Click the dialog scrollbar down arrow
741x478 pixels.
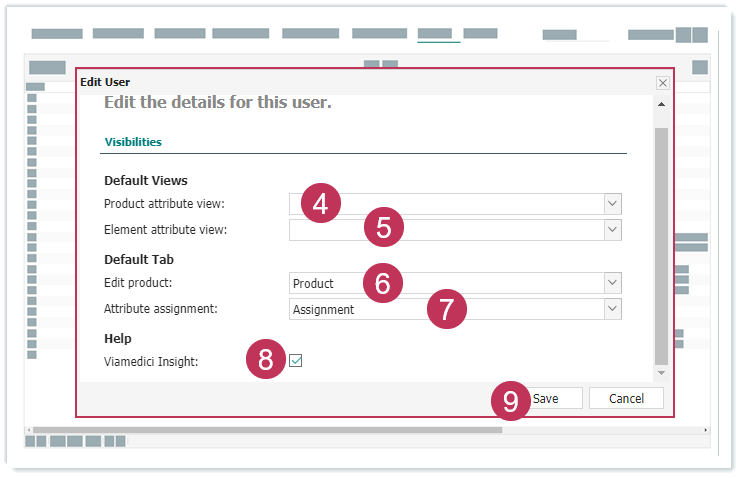click(661, 373)
